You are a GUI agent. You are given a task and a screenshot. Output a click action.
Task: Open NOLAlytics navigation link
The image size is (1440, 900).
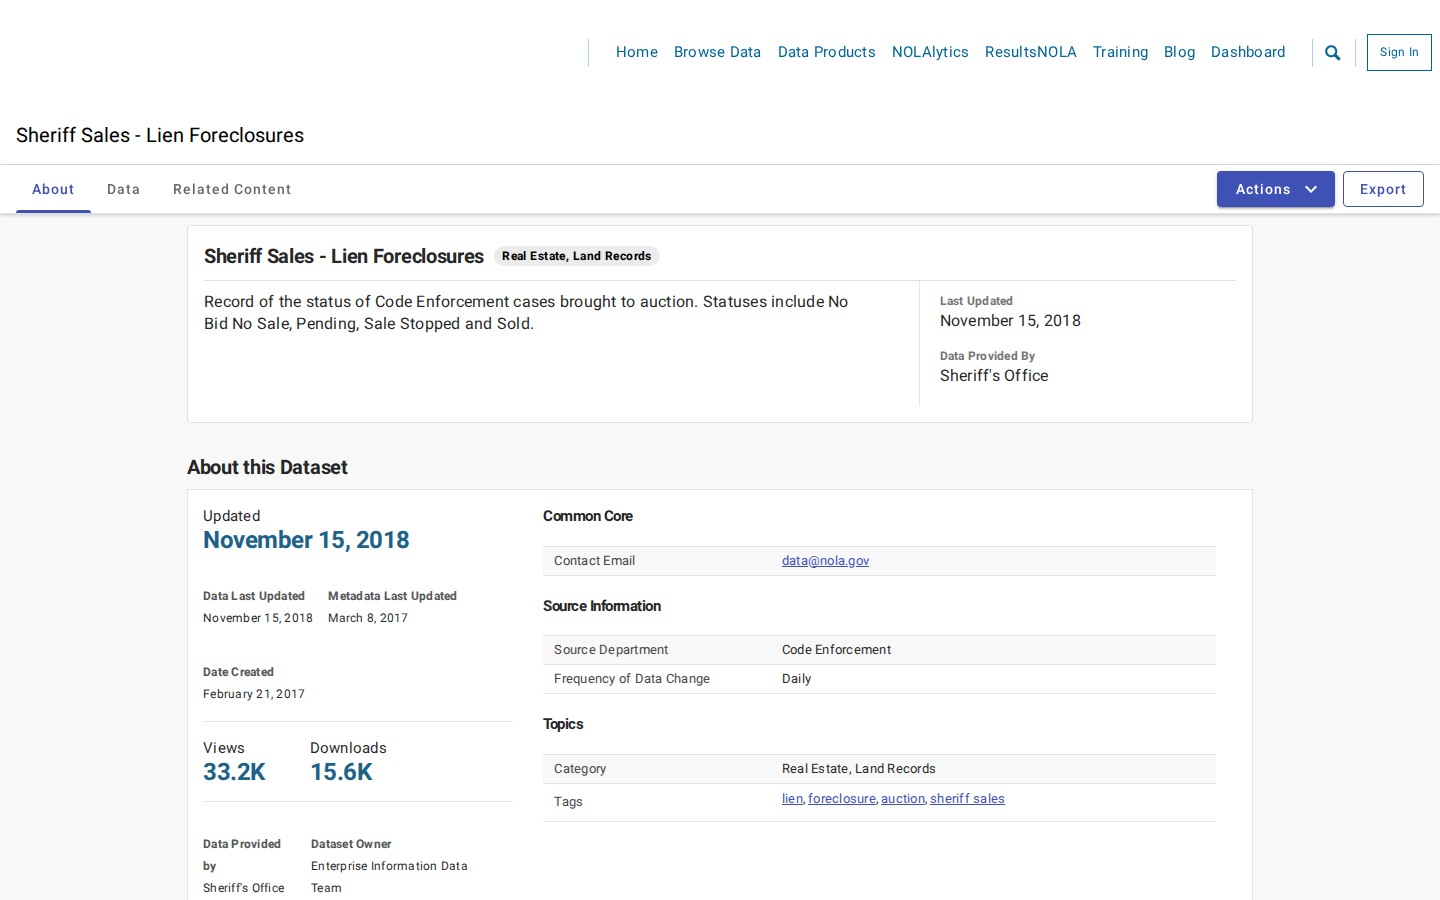930,52
